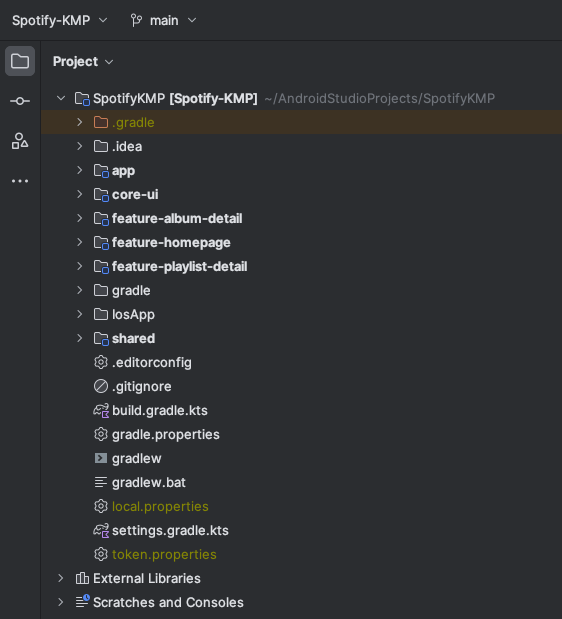
Task: Select the gradle.properties file name
Action: (x=166, y=435)
